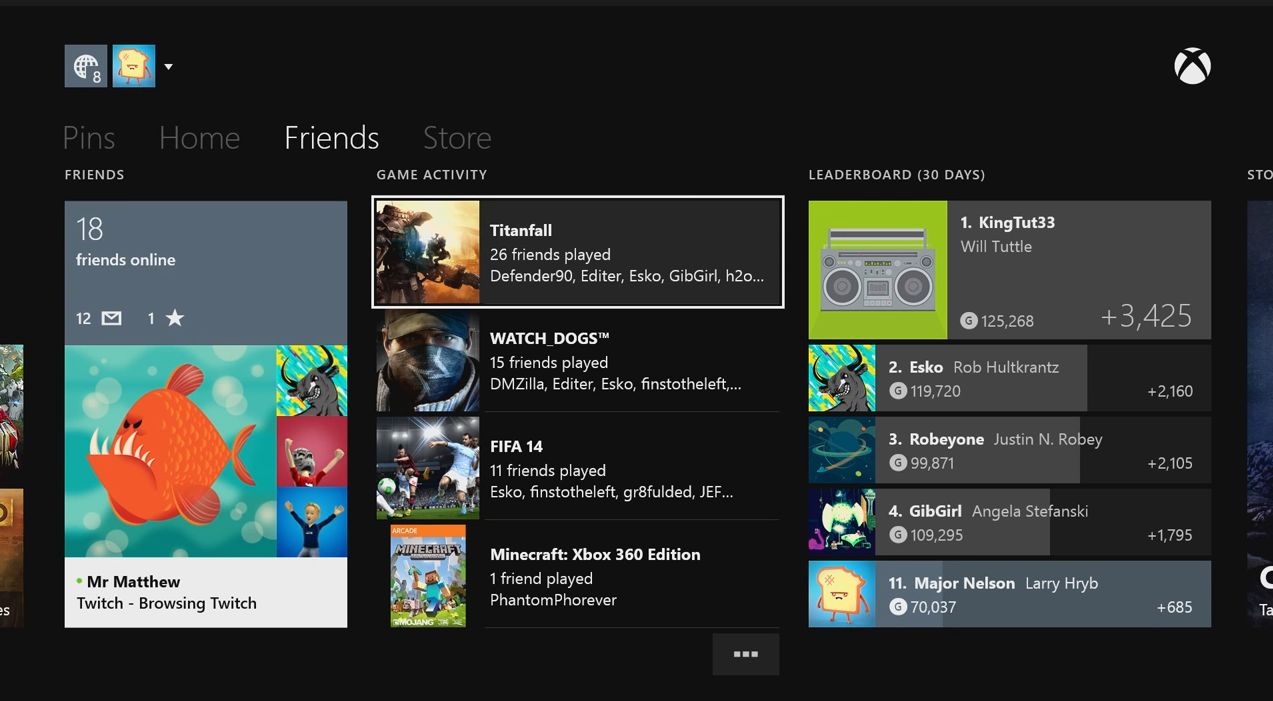Viewport: 1273px width, 701px height.
Task: Click the GAME ACTIVITY heading
Action: pyautogui.click(x=432, y=174)
